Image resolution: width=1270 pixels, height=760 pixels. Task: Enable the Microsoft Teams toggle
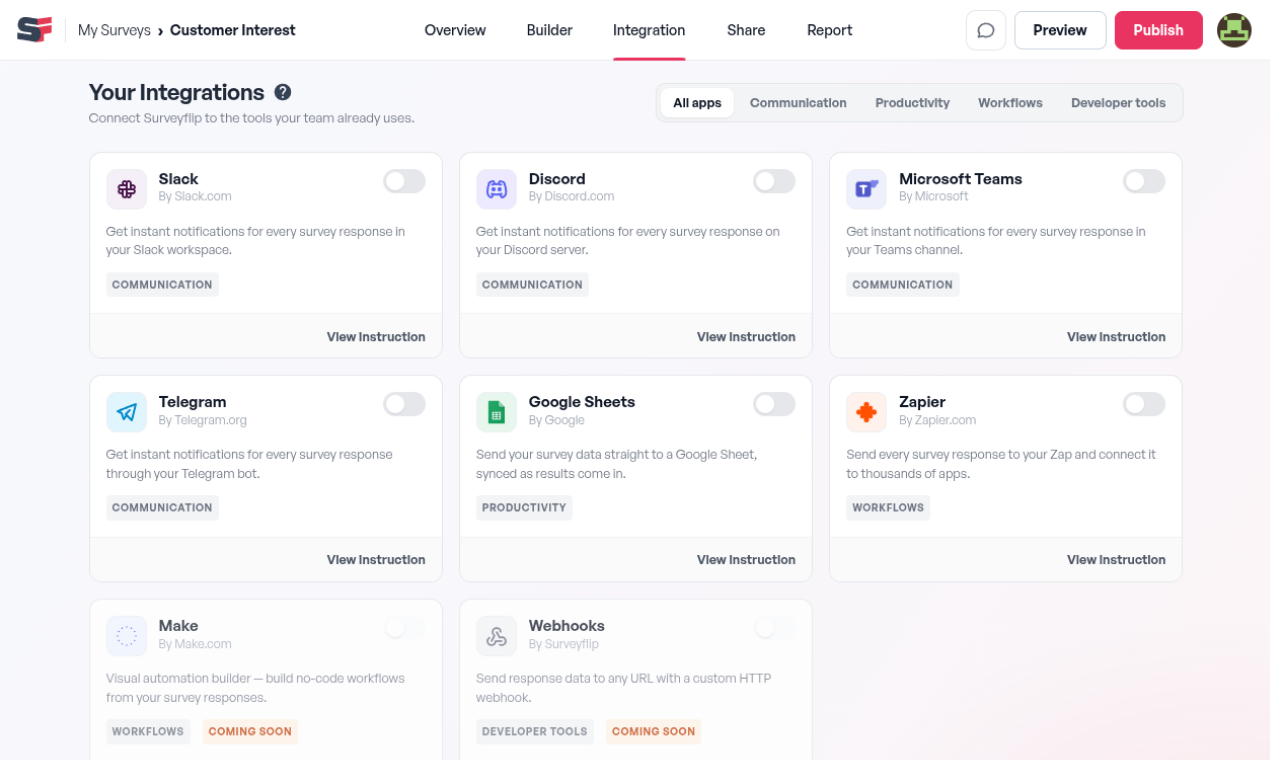tap(1145, 181)
